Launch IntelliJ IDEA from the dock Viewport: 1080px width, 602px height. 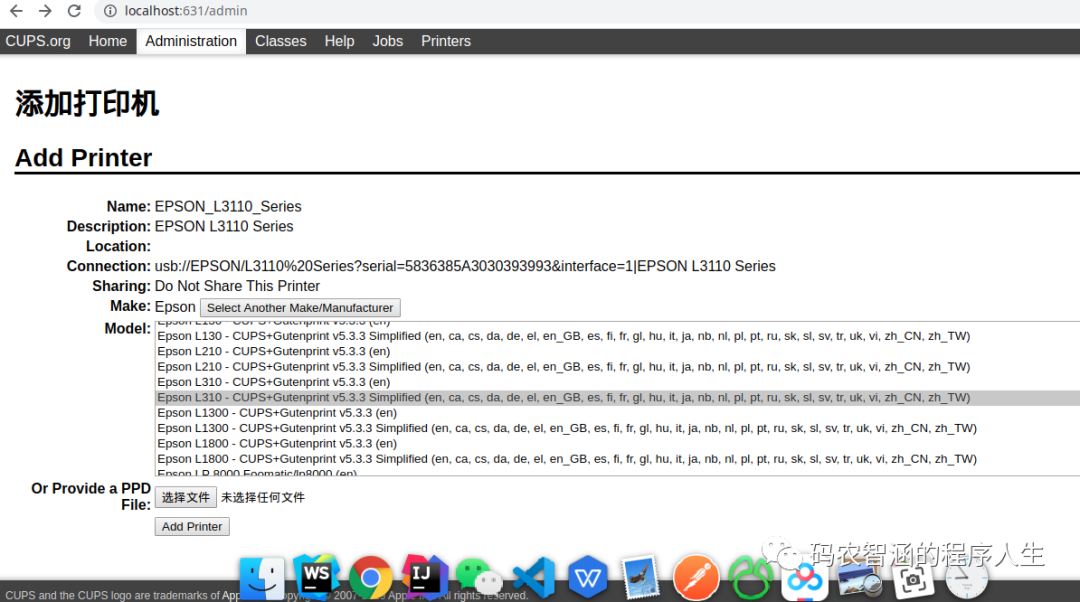[x=424, y=576]
